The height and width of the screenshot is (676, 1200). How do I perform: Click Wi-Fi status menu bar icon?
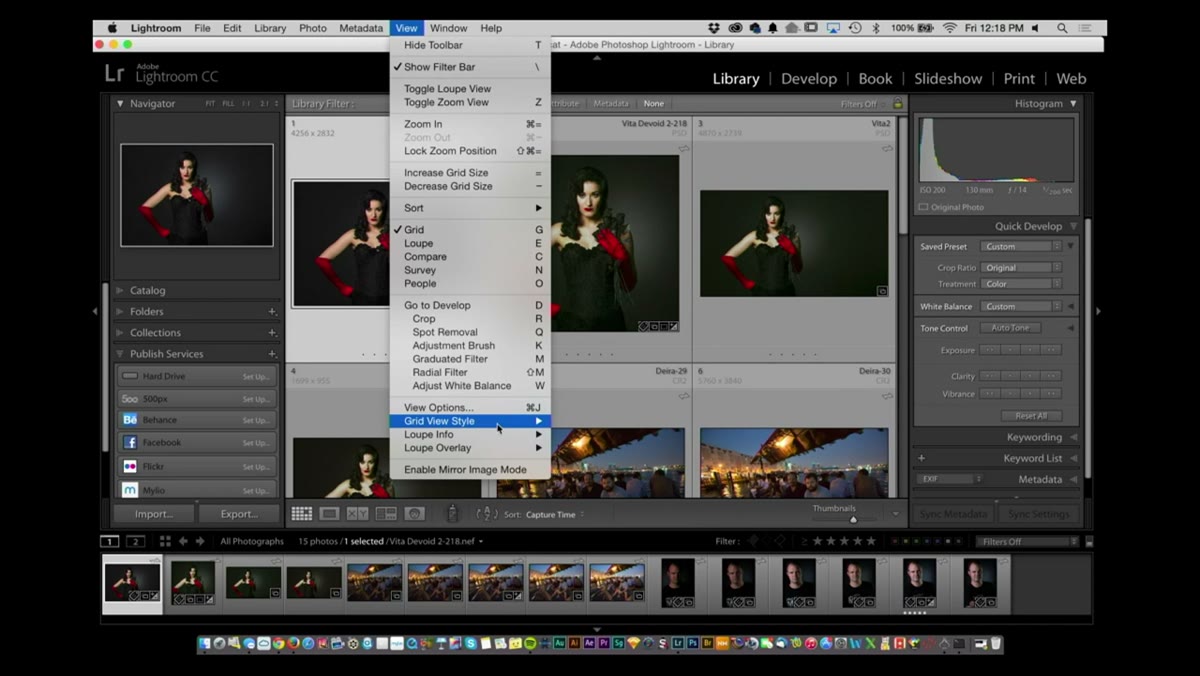[x=949, y=28]
